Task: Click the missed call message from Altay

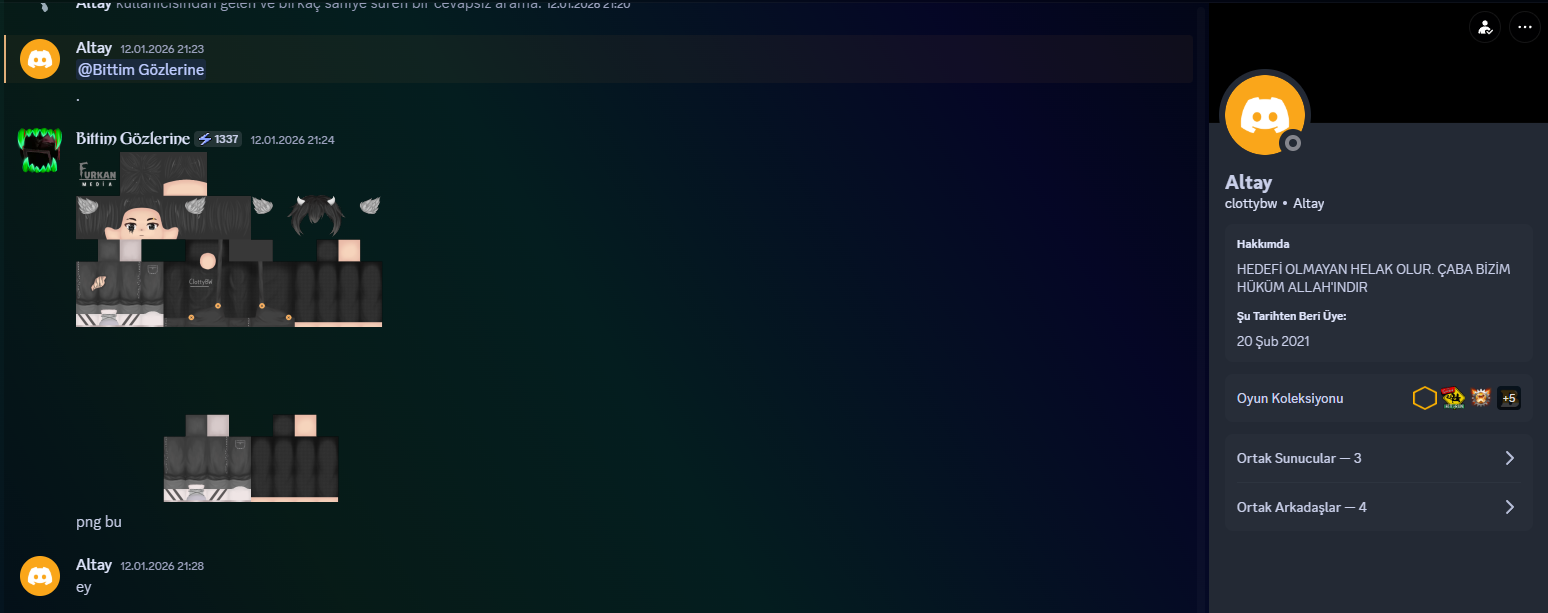Action: click(353, 5)
